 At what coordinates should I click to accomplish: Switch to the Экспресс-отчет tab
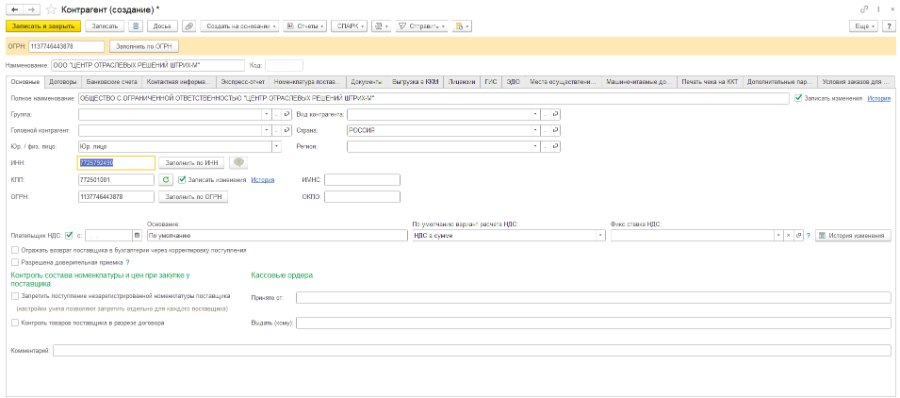pos(243,82)
